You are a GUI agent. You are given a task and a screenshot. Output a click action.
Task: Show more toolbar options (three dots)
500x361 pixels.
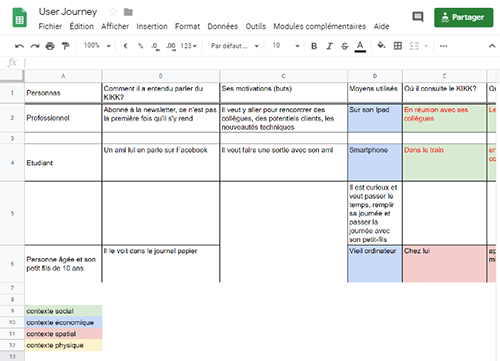click(443, 46)
